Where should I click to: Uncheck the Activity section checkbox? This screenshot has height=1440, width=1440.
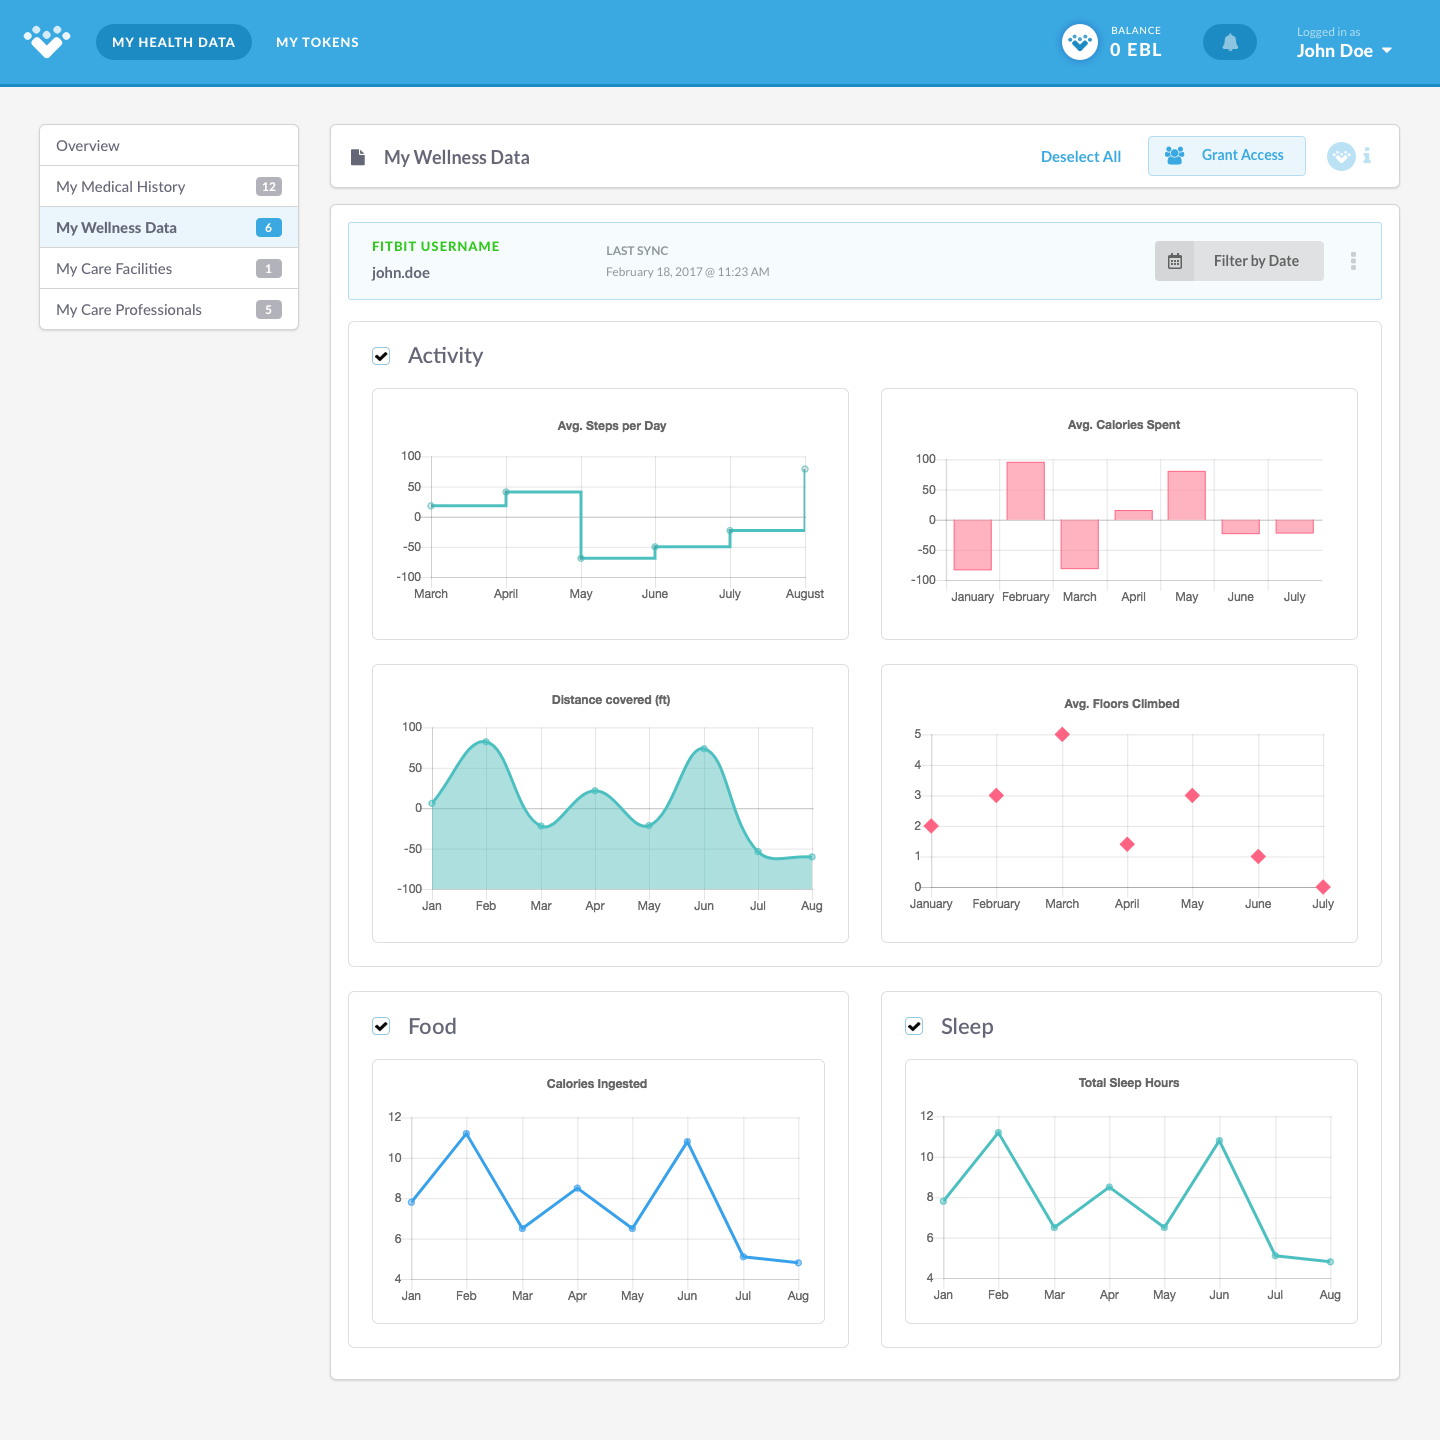click(x=381, y=356)
